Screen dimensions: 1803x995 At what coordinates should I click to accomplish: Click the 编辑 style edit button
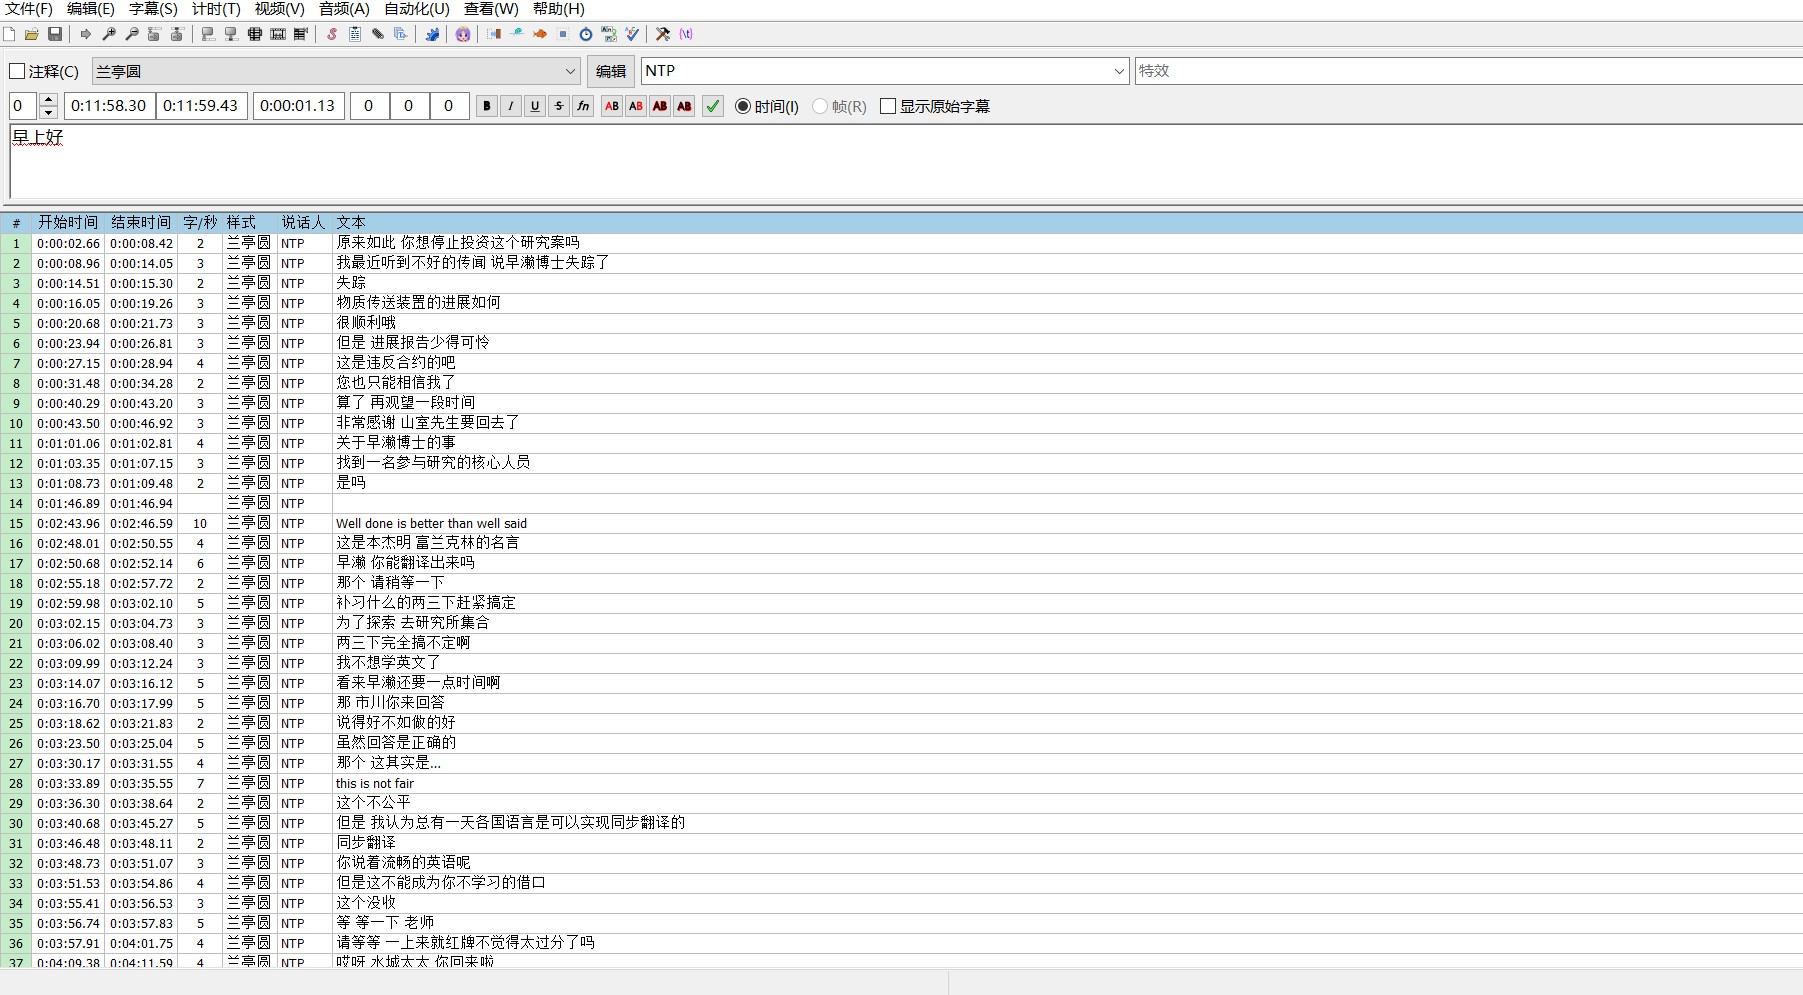click(610, 71)
